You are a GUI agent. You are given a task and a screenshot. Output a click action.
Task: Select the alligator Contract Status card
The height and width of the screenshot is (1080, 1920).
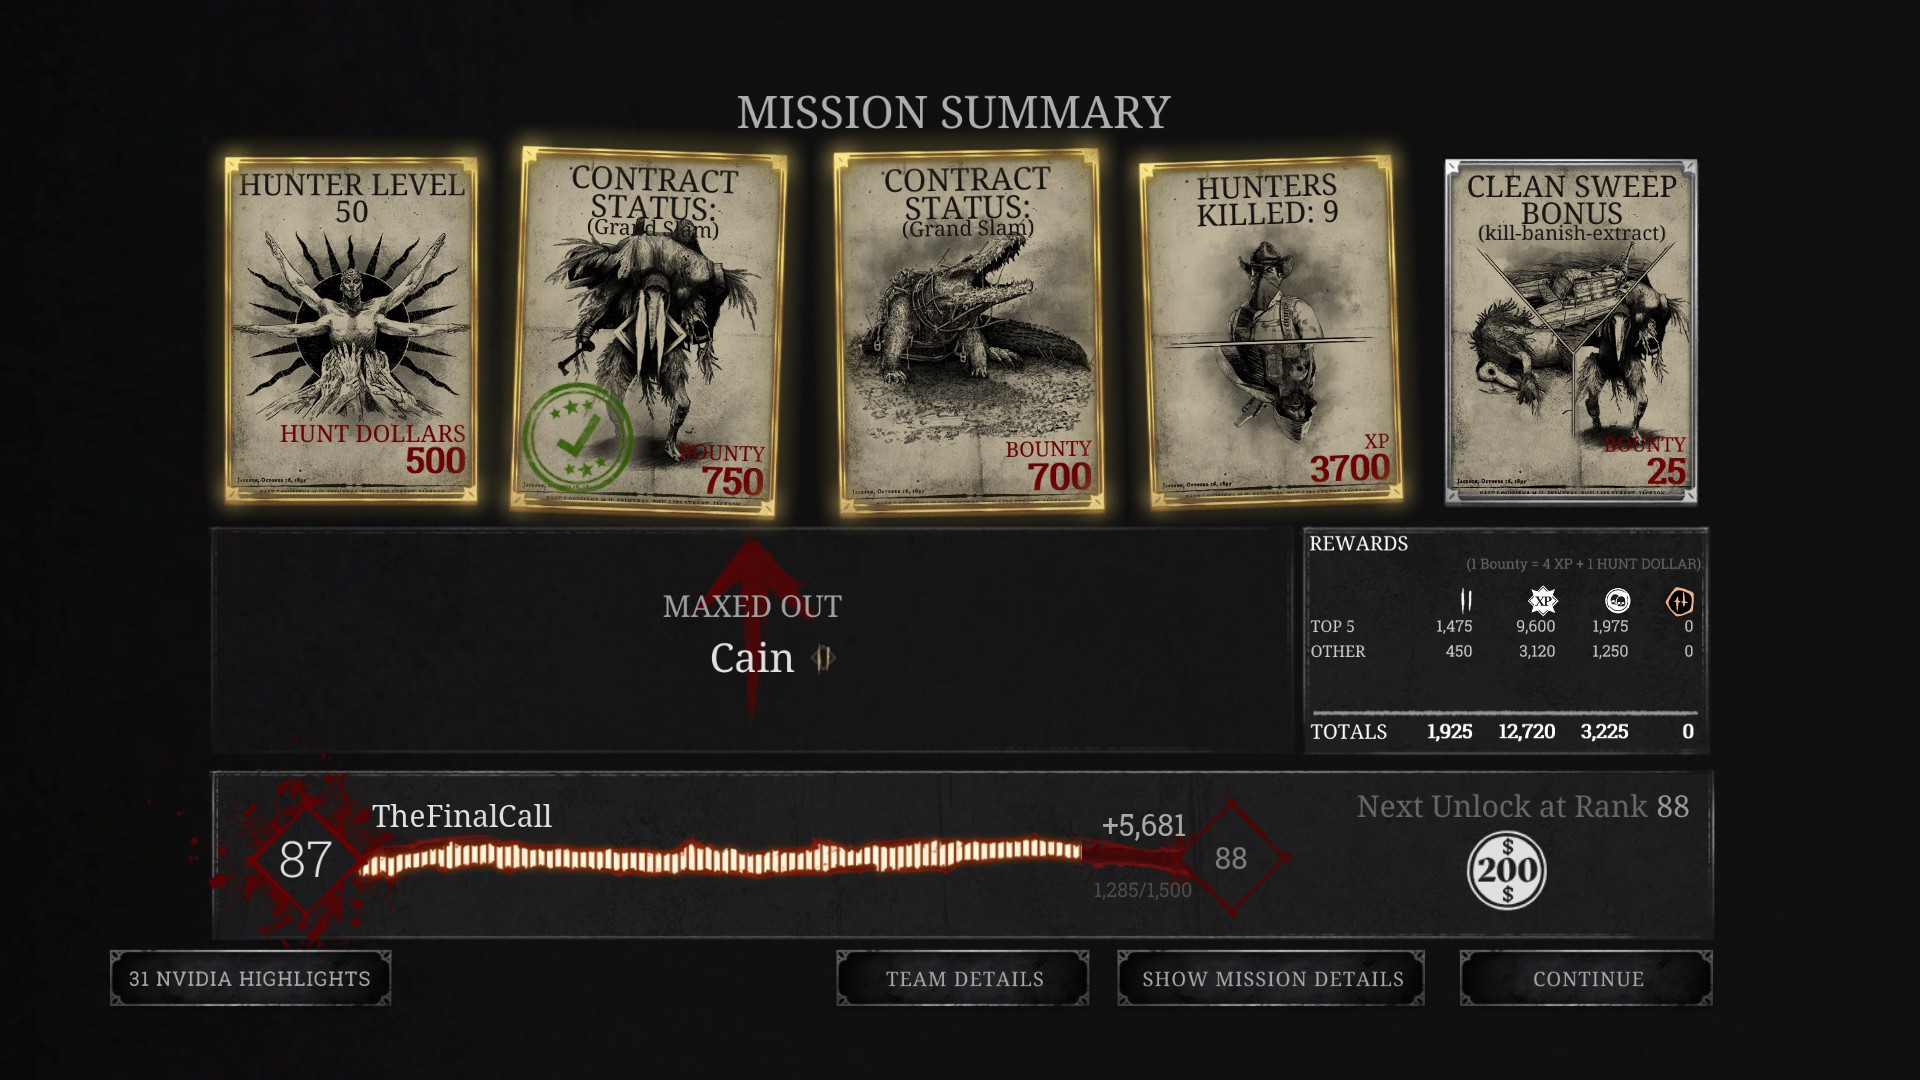[968, 333]
